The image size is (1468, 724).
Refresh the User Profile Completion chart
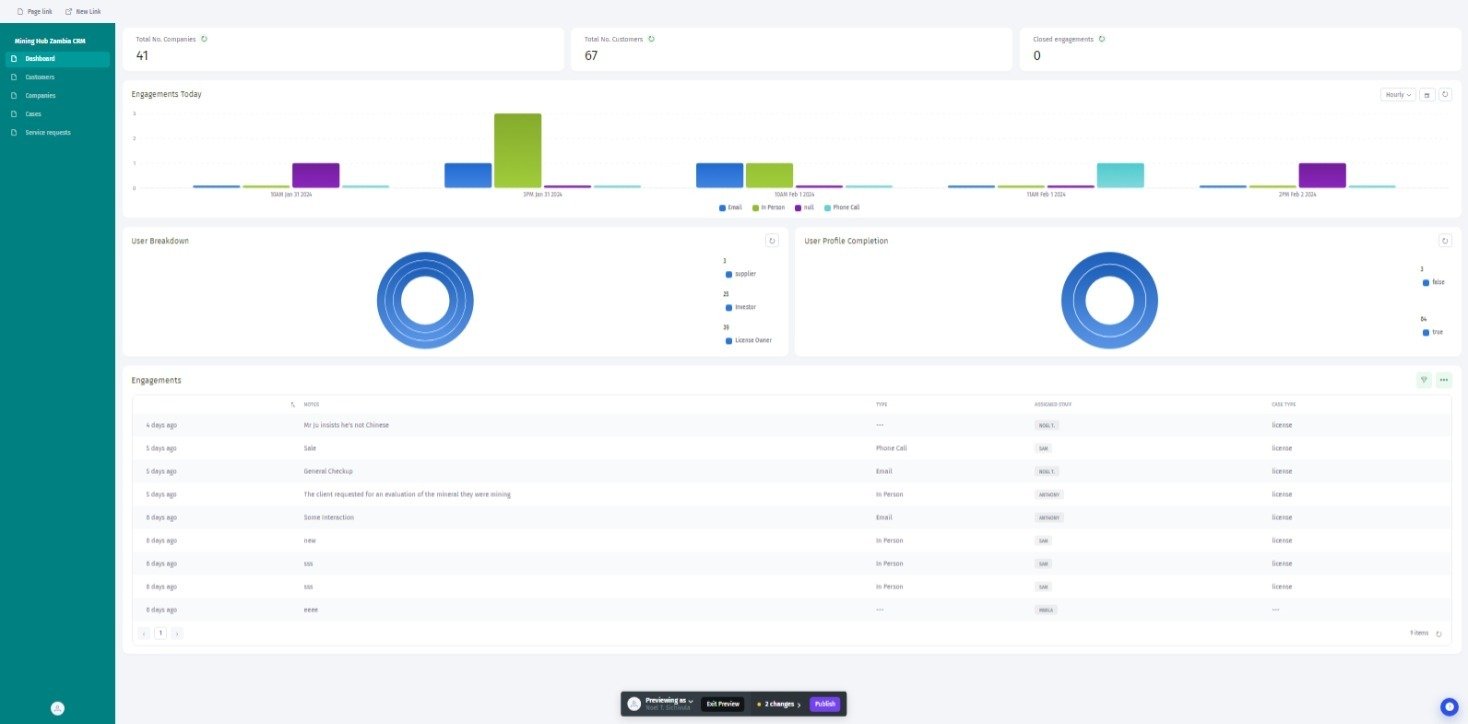(x=1445, y=241)
